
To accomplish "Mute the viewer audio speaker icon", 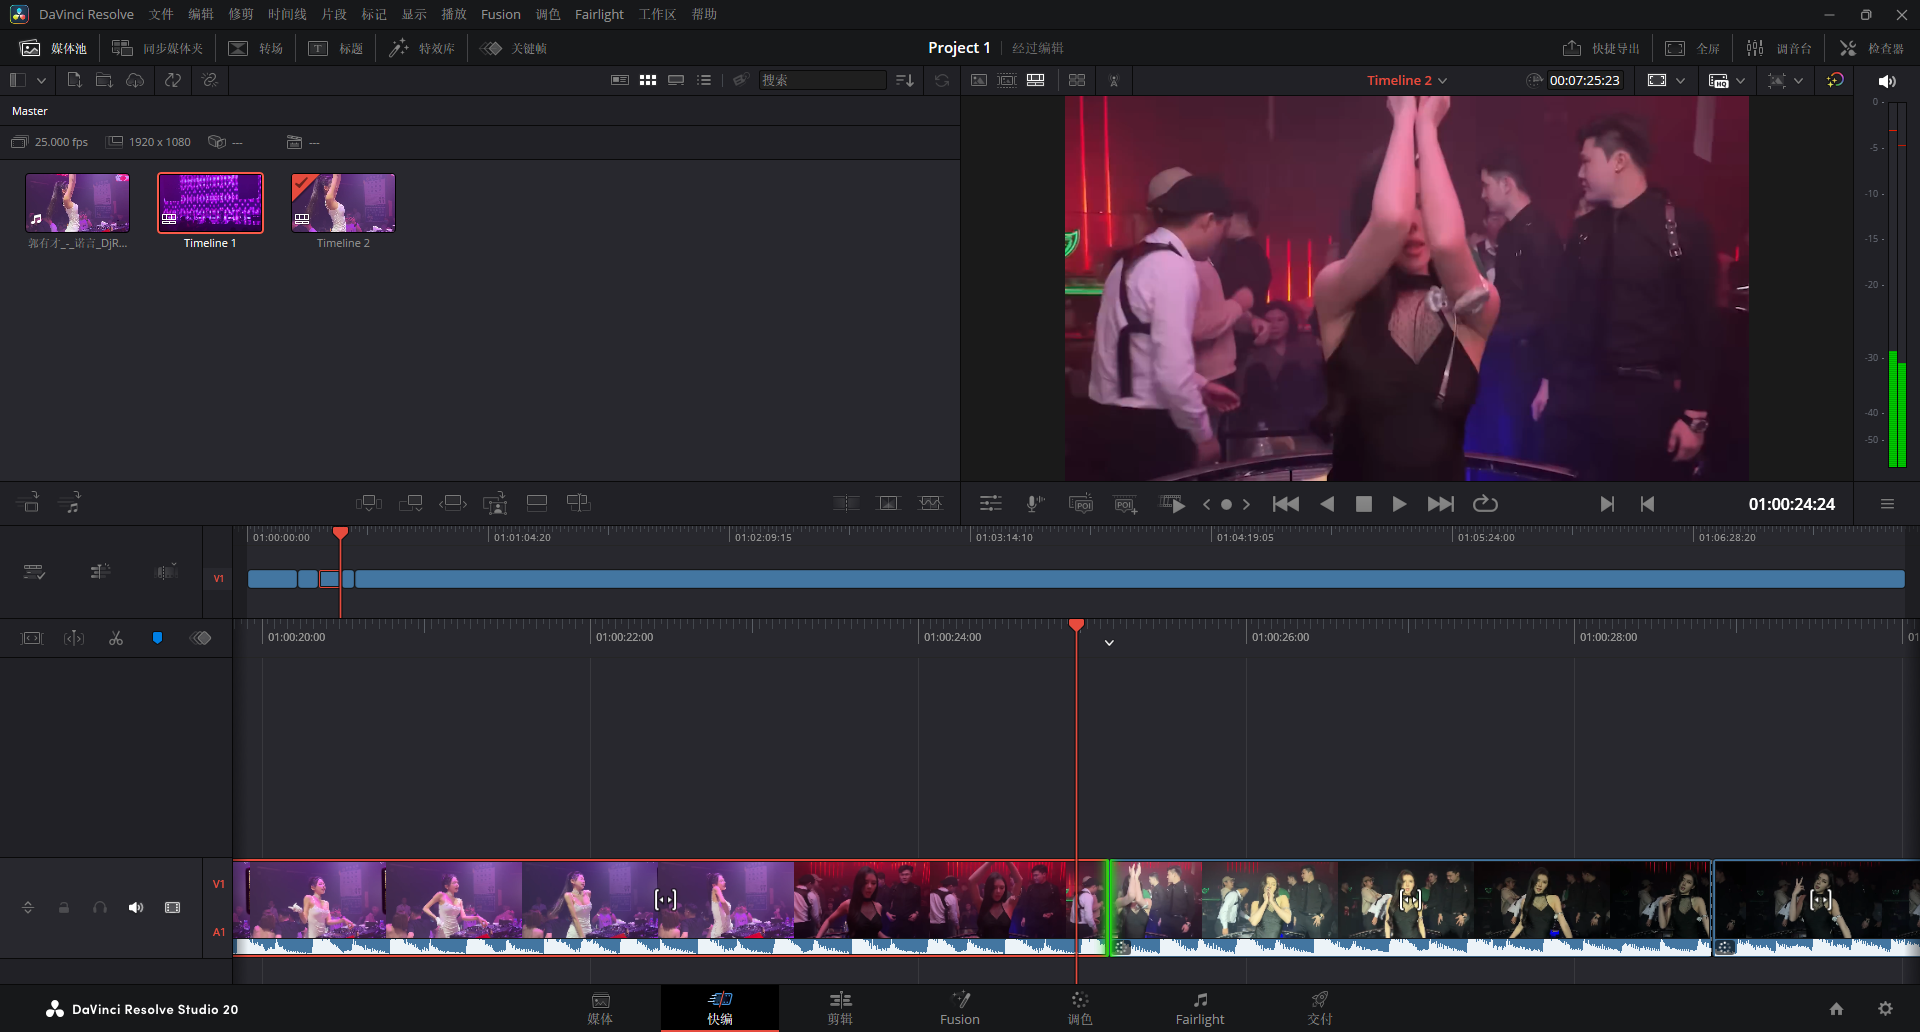I will (x=1887, y=81).
